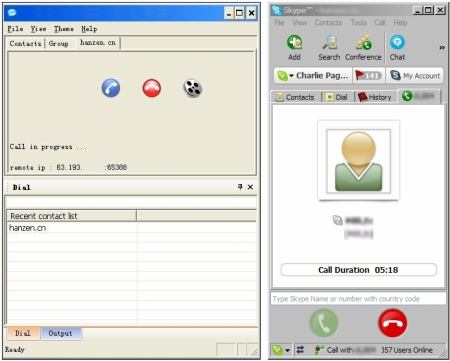Image resolution: width=450 pixels, height=361 pixels.
Task: Close the Dial panel
Action: pos(250,187)
